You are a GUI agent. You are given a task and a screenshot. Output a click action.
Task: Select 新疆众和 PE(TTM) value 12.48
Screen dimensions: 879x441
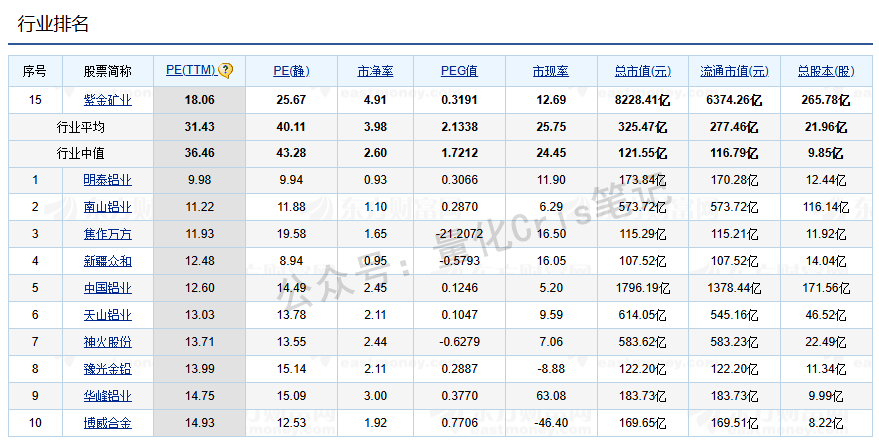coord(200,261)
